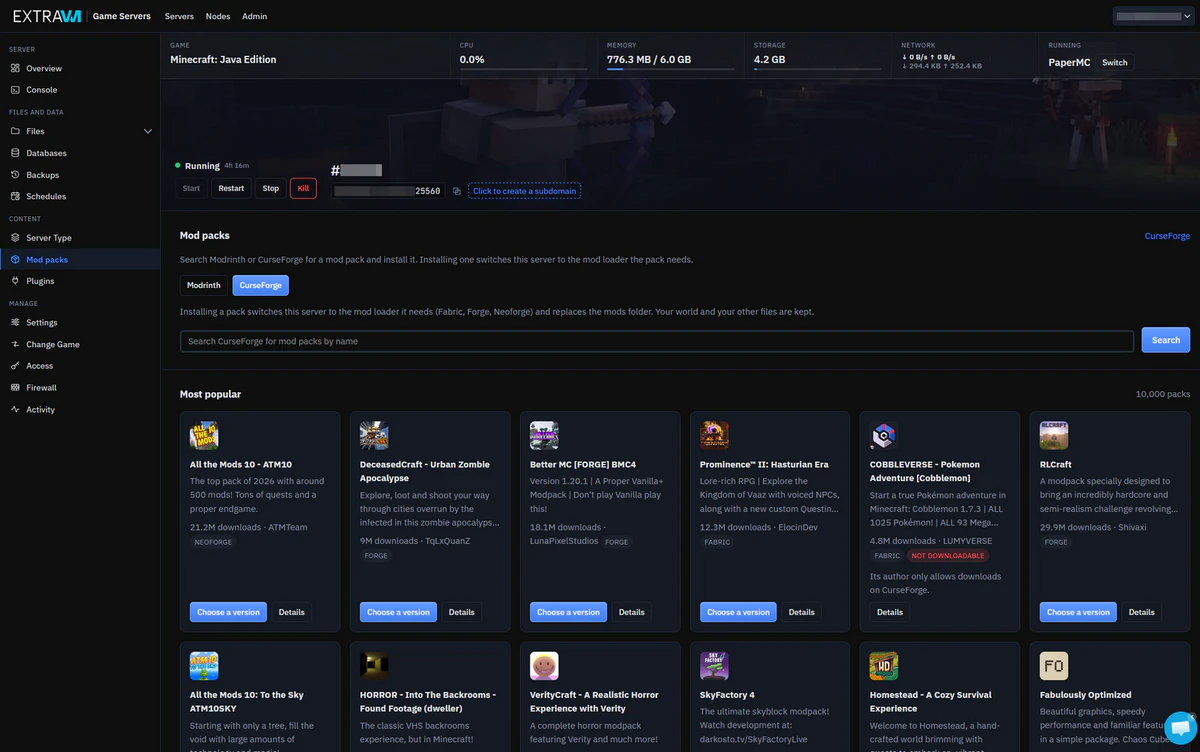This screenshot has height=752, width=1200.
Task: Open Admin in the top navigation
Action: tap(254, 16)
